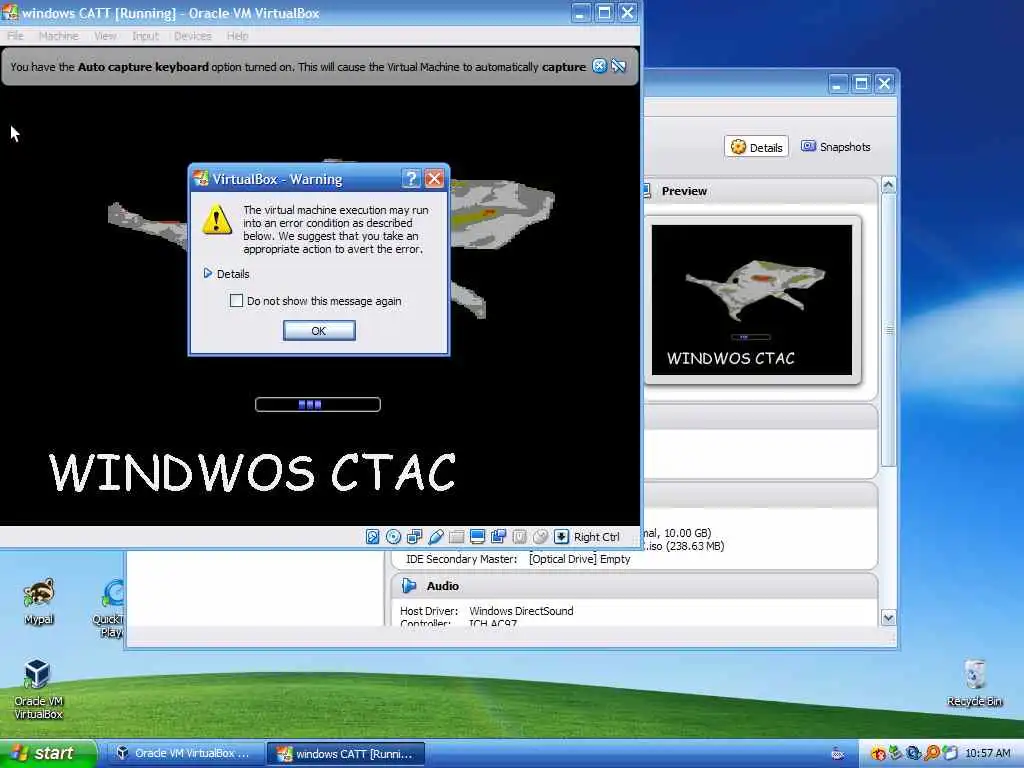Viewport: 1024px width, 768px height.
Task: Click the keyboard capture arrow icon
Action: pyautogui.click(x=561, y=537)
